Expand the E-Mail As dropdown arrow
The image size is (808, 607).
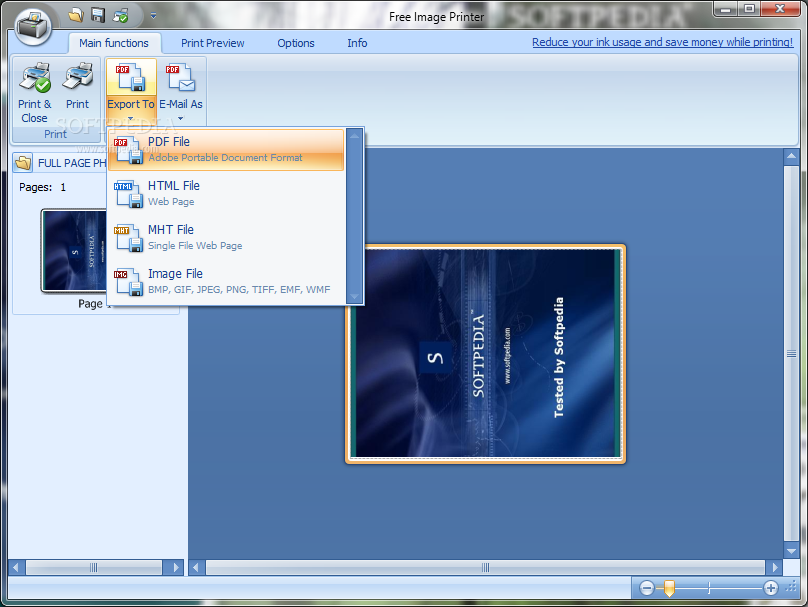pos(180,119)
